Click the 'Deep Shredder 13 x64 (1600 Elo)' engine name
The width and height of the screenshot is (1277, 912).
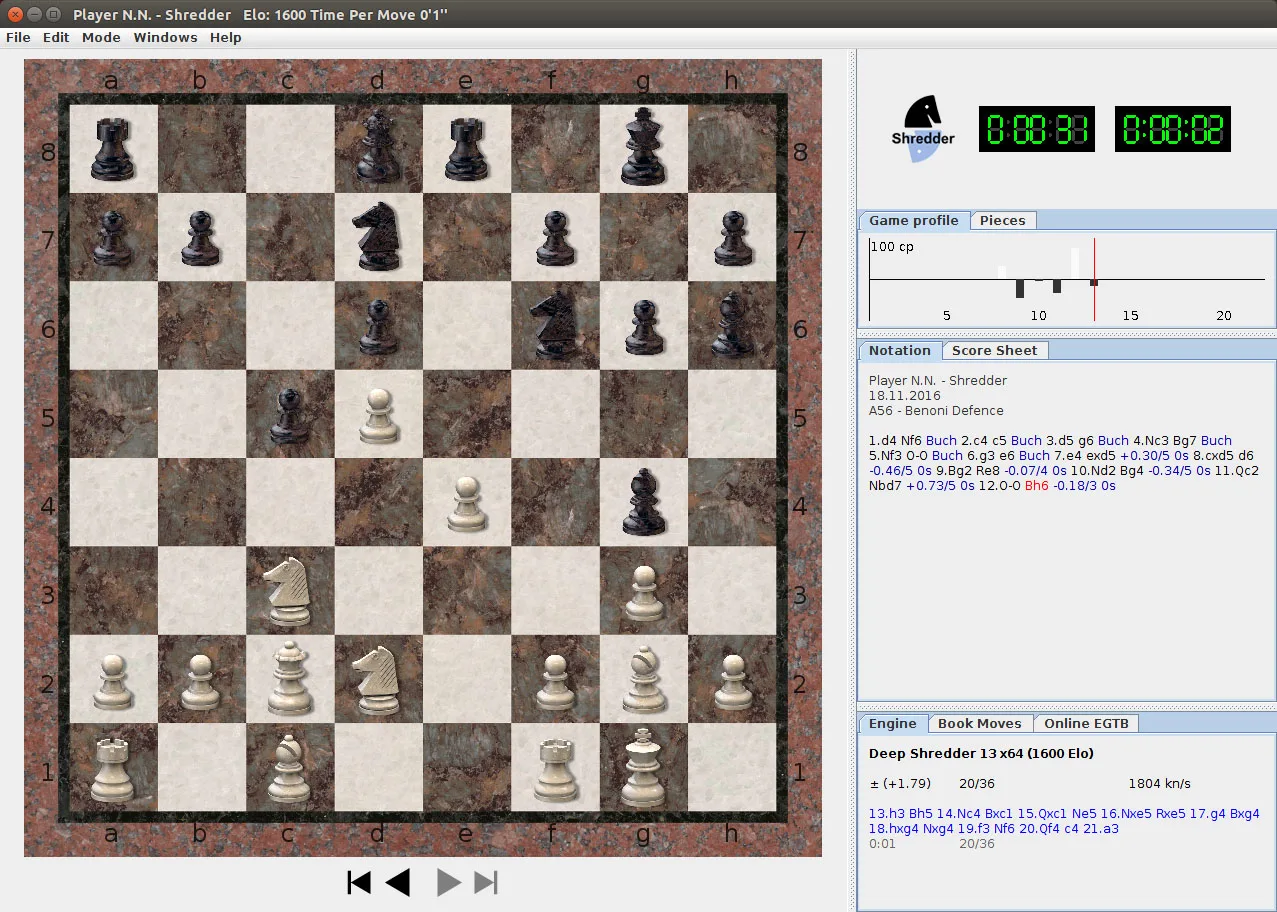click(x=981, y=754)
